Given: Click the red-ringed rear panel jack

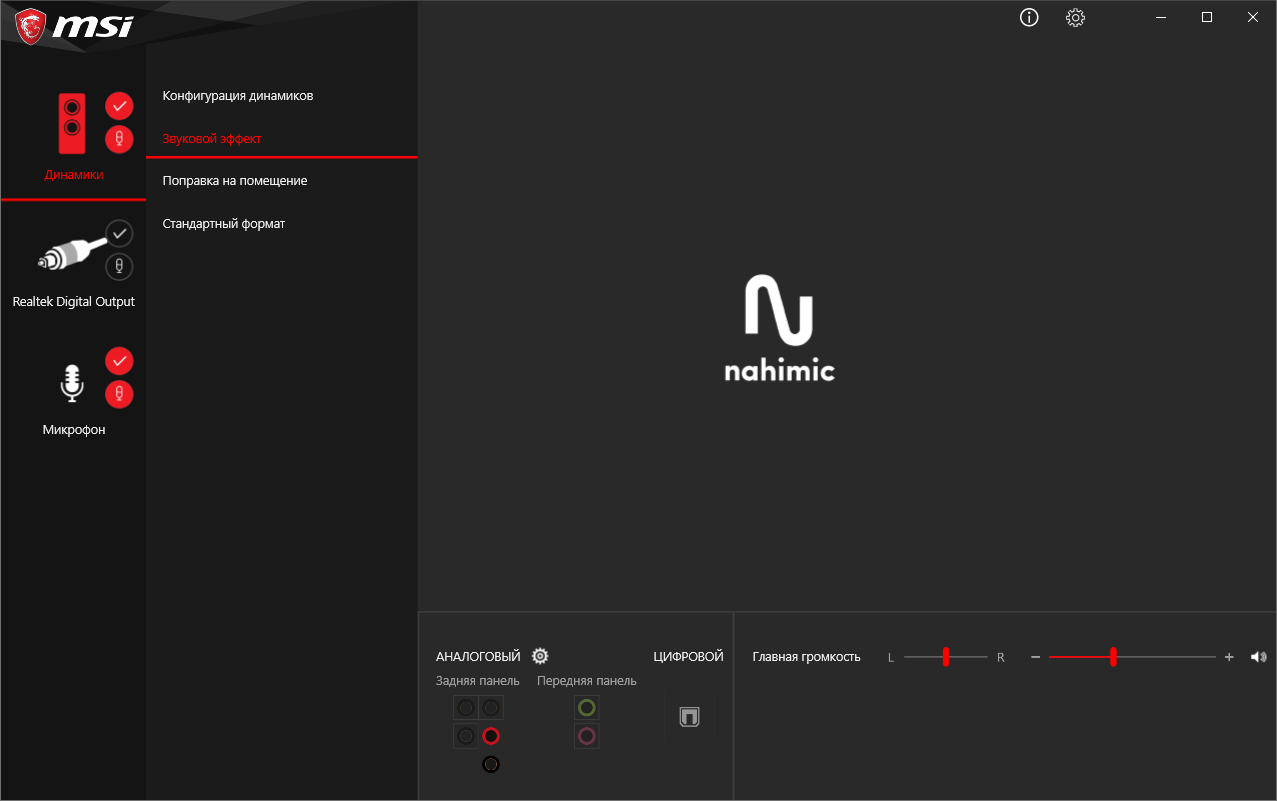Looking at the screenshot, I should point(490,736).
